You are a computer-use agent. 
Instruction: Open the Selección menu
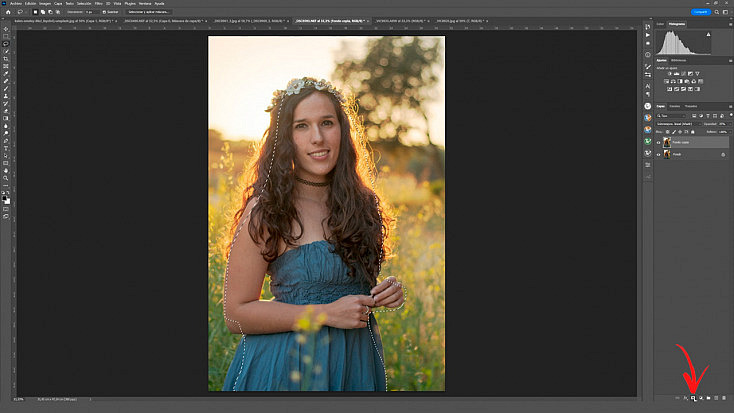(x=84, y=3)
